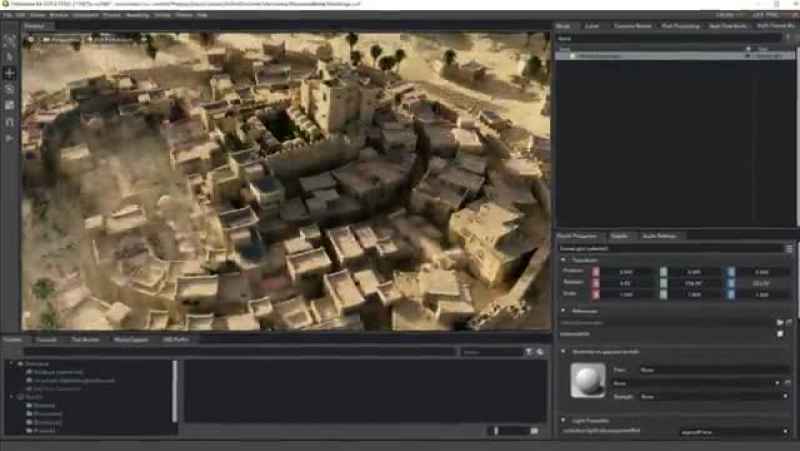Toggle the magnet snap tool
Image resolution: width=800 pixels, height=451 pixels.
click(x=9, y=121)
